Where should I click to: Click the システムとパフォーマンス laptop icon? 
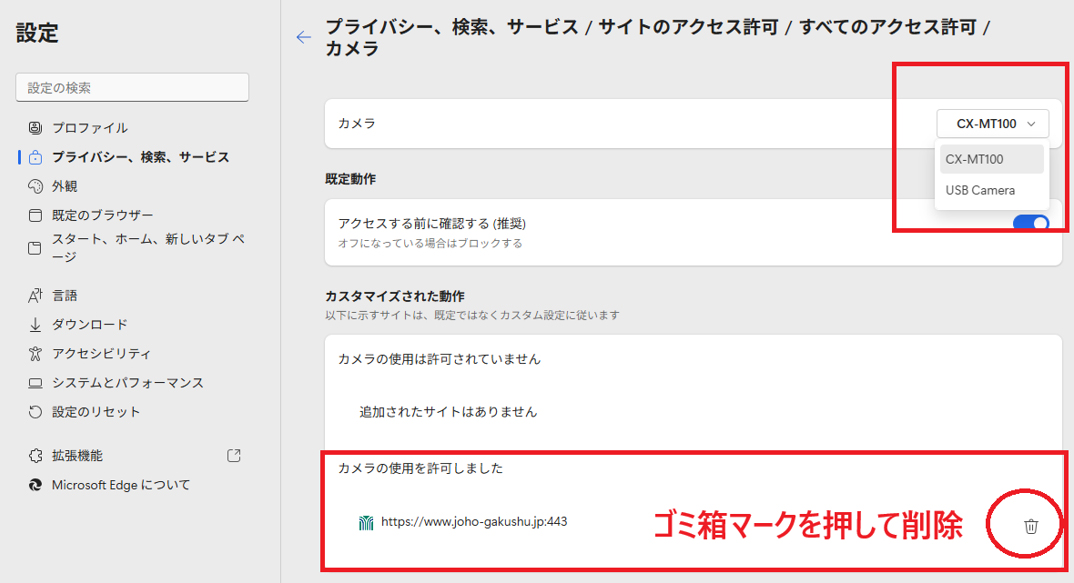(35, 383)
